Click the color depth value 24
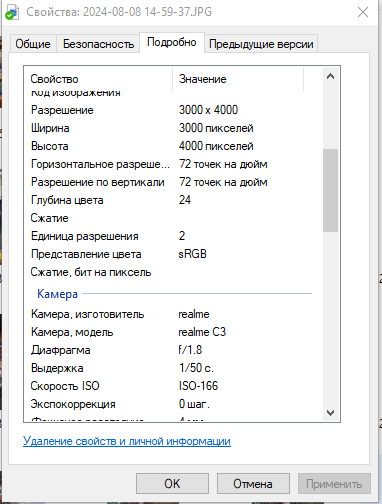Image resolution: width=382 pixels, height=504 pixels. [185, 200]
